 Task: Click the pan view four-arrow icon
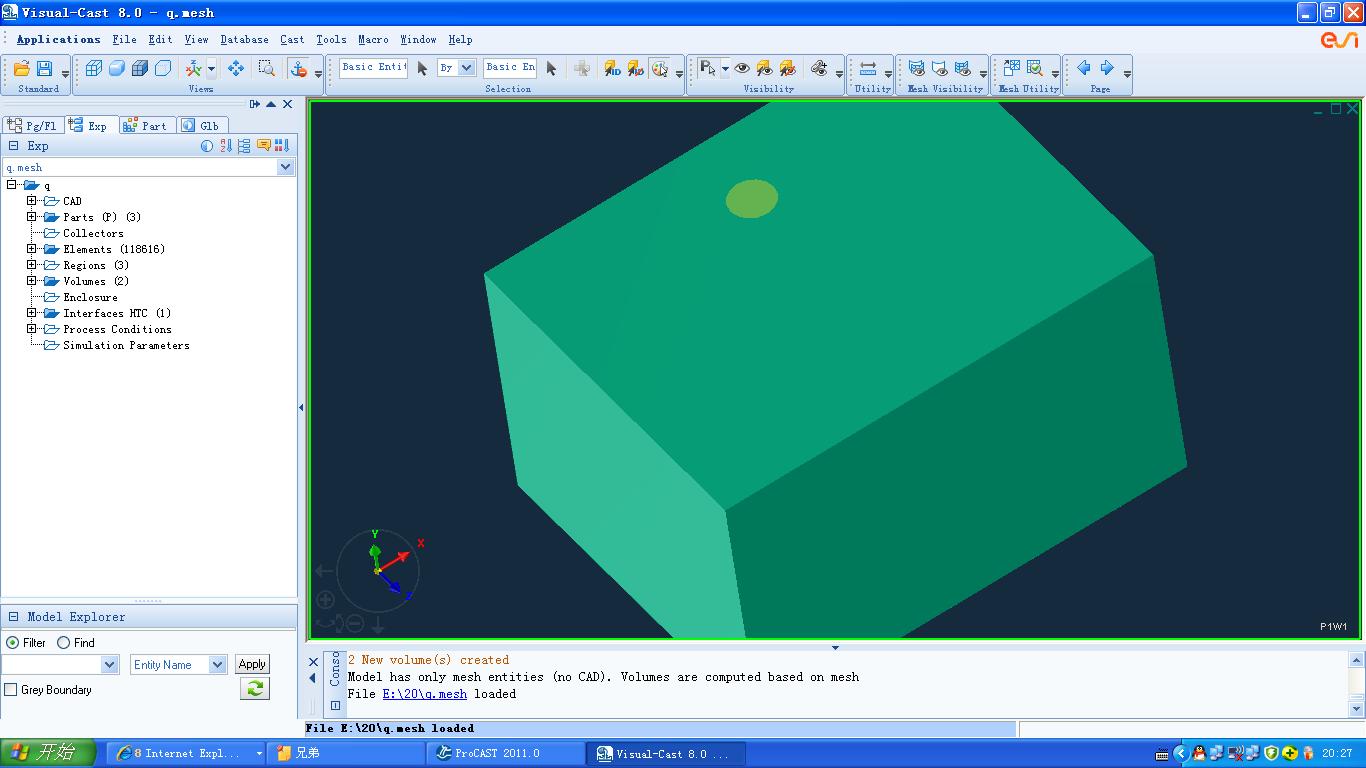tap(236, 68)
